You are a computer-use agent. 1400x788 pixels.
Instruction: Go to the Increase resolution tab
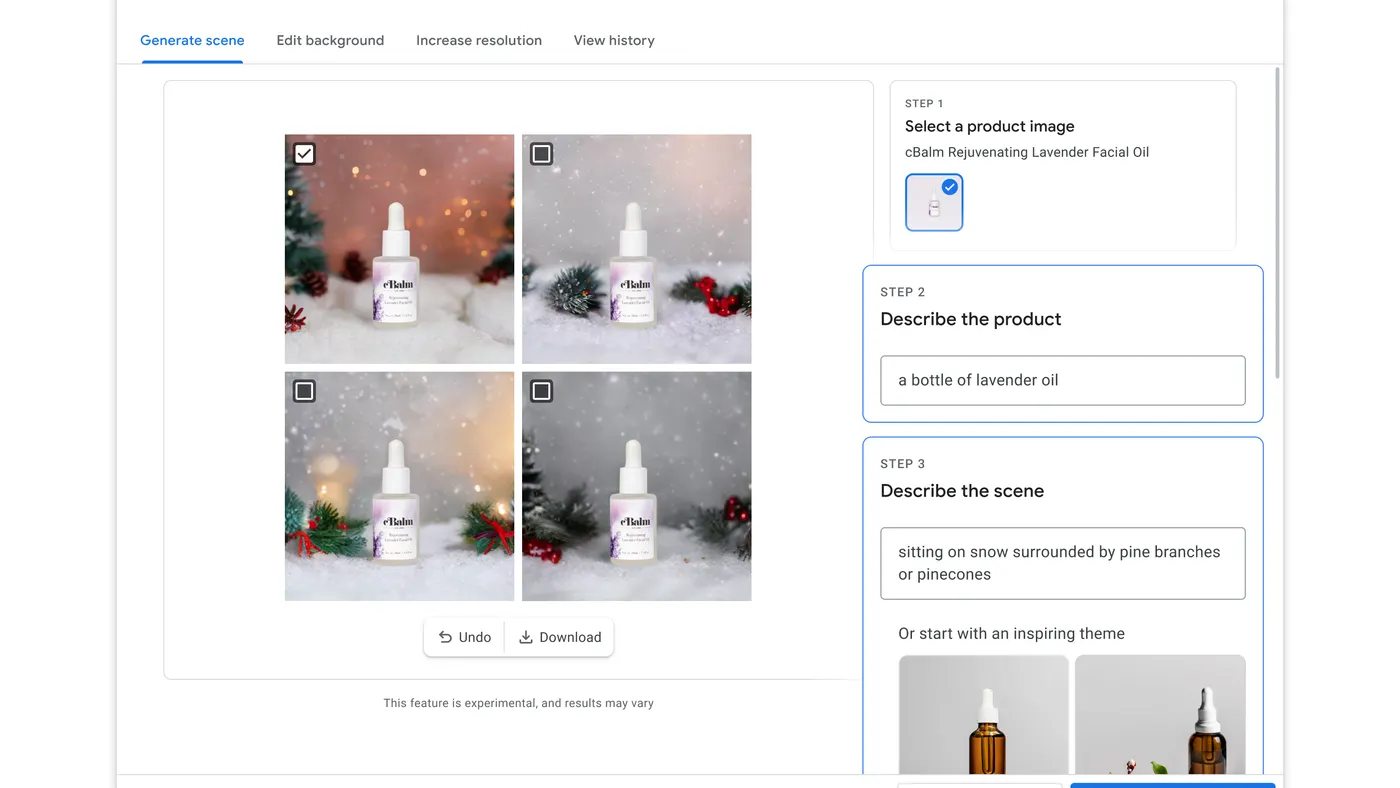click(479, 40)
